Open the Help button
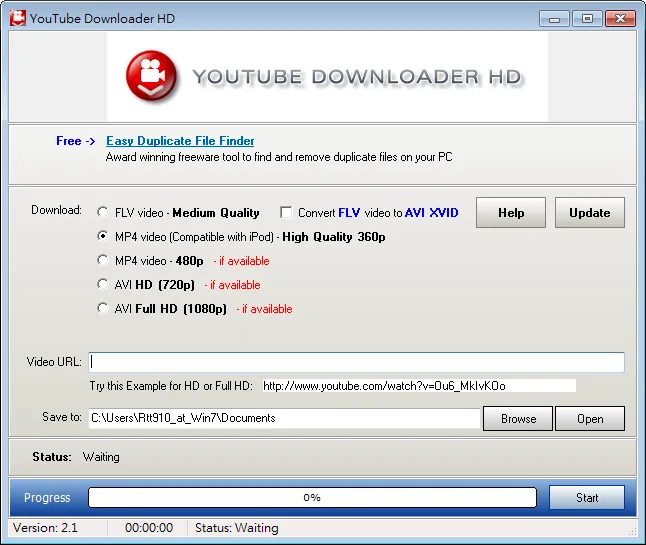Viewport: 646px width, 545px height. tap(511, 213)
